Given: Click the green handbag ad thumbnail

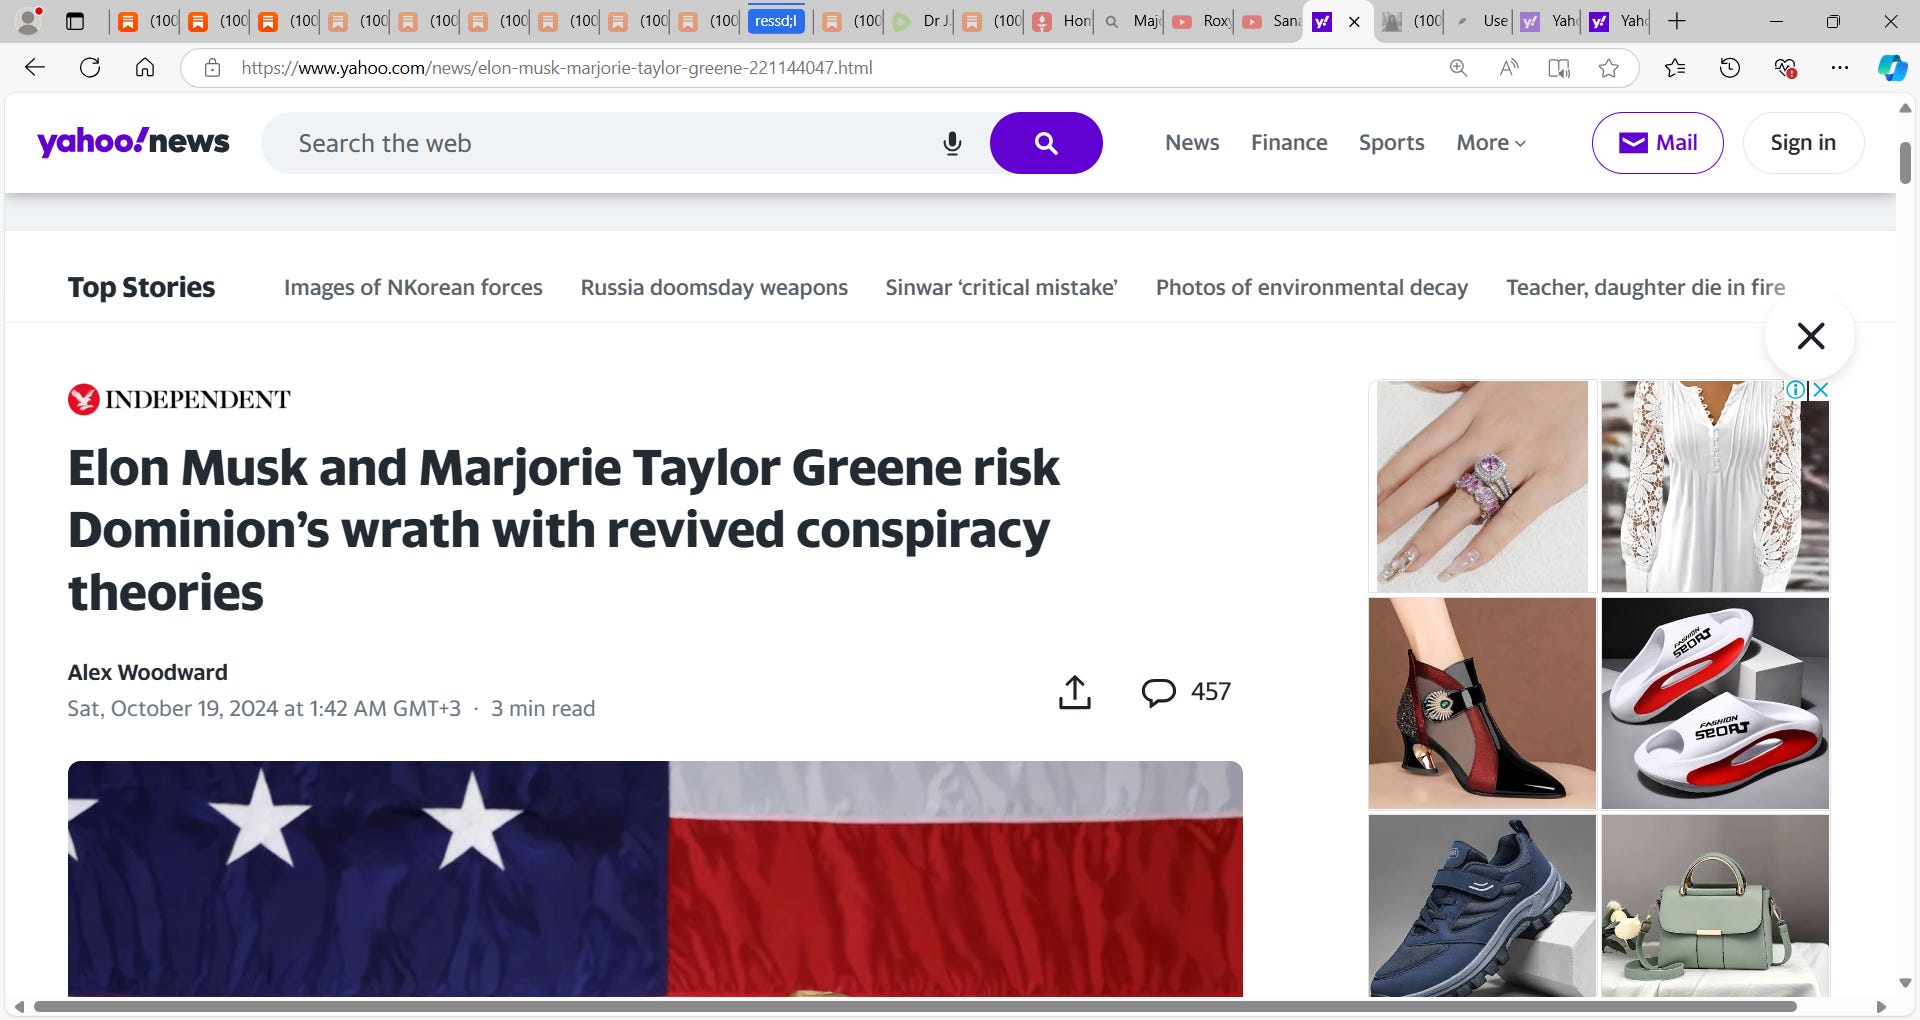Looking at the screenshot, I should (1715, 905).
